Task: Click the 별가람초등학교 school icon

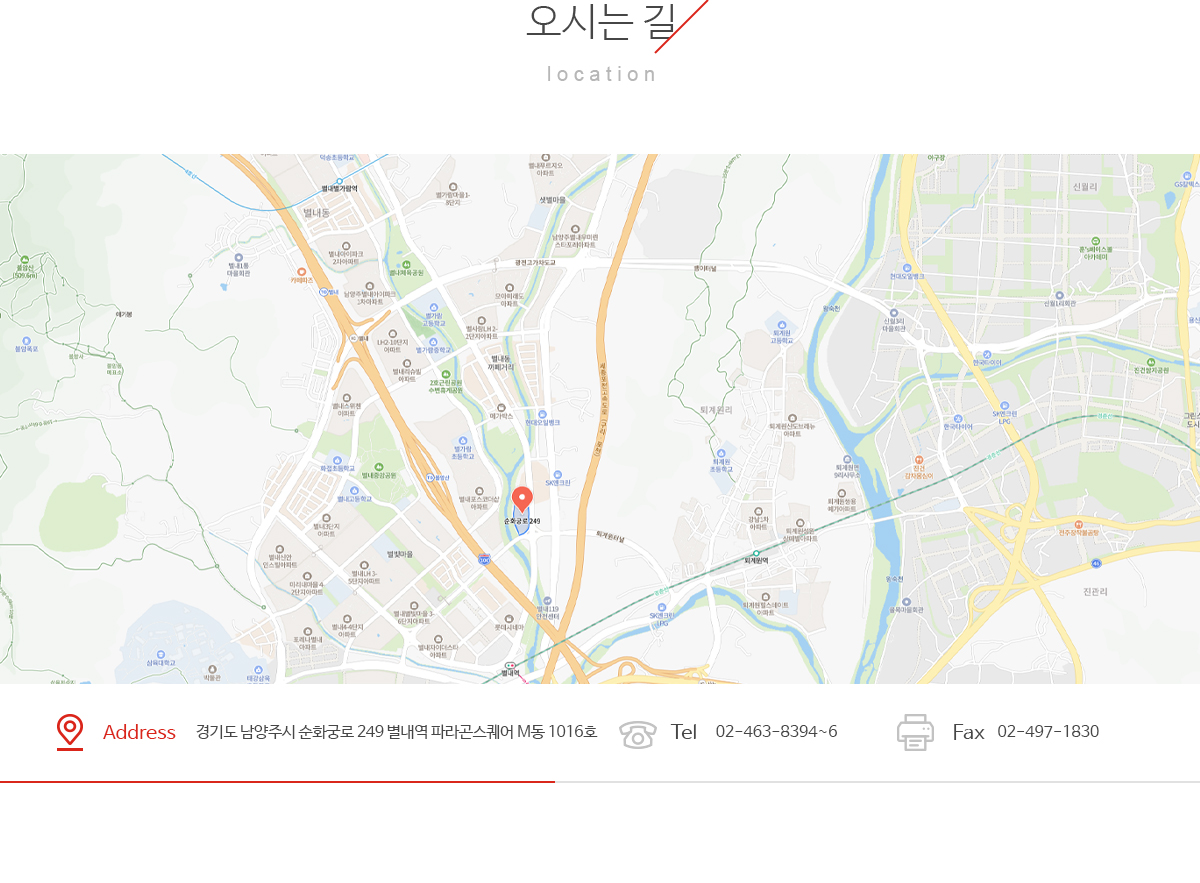Action: (462, 440)
